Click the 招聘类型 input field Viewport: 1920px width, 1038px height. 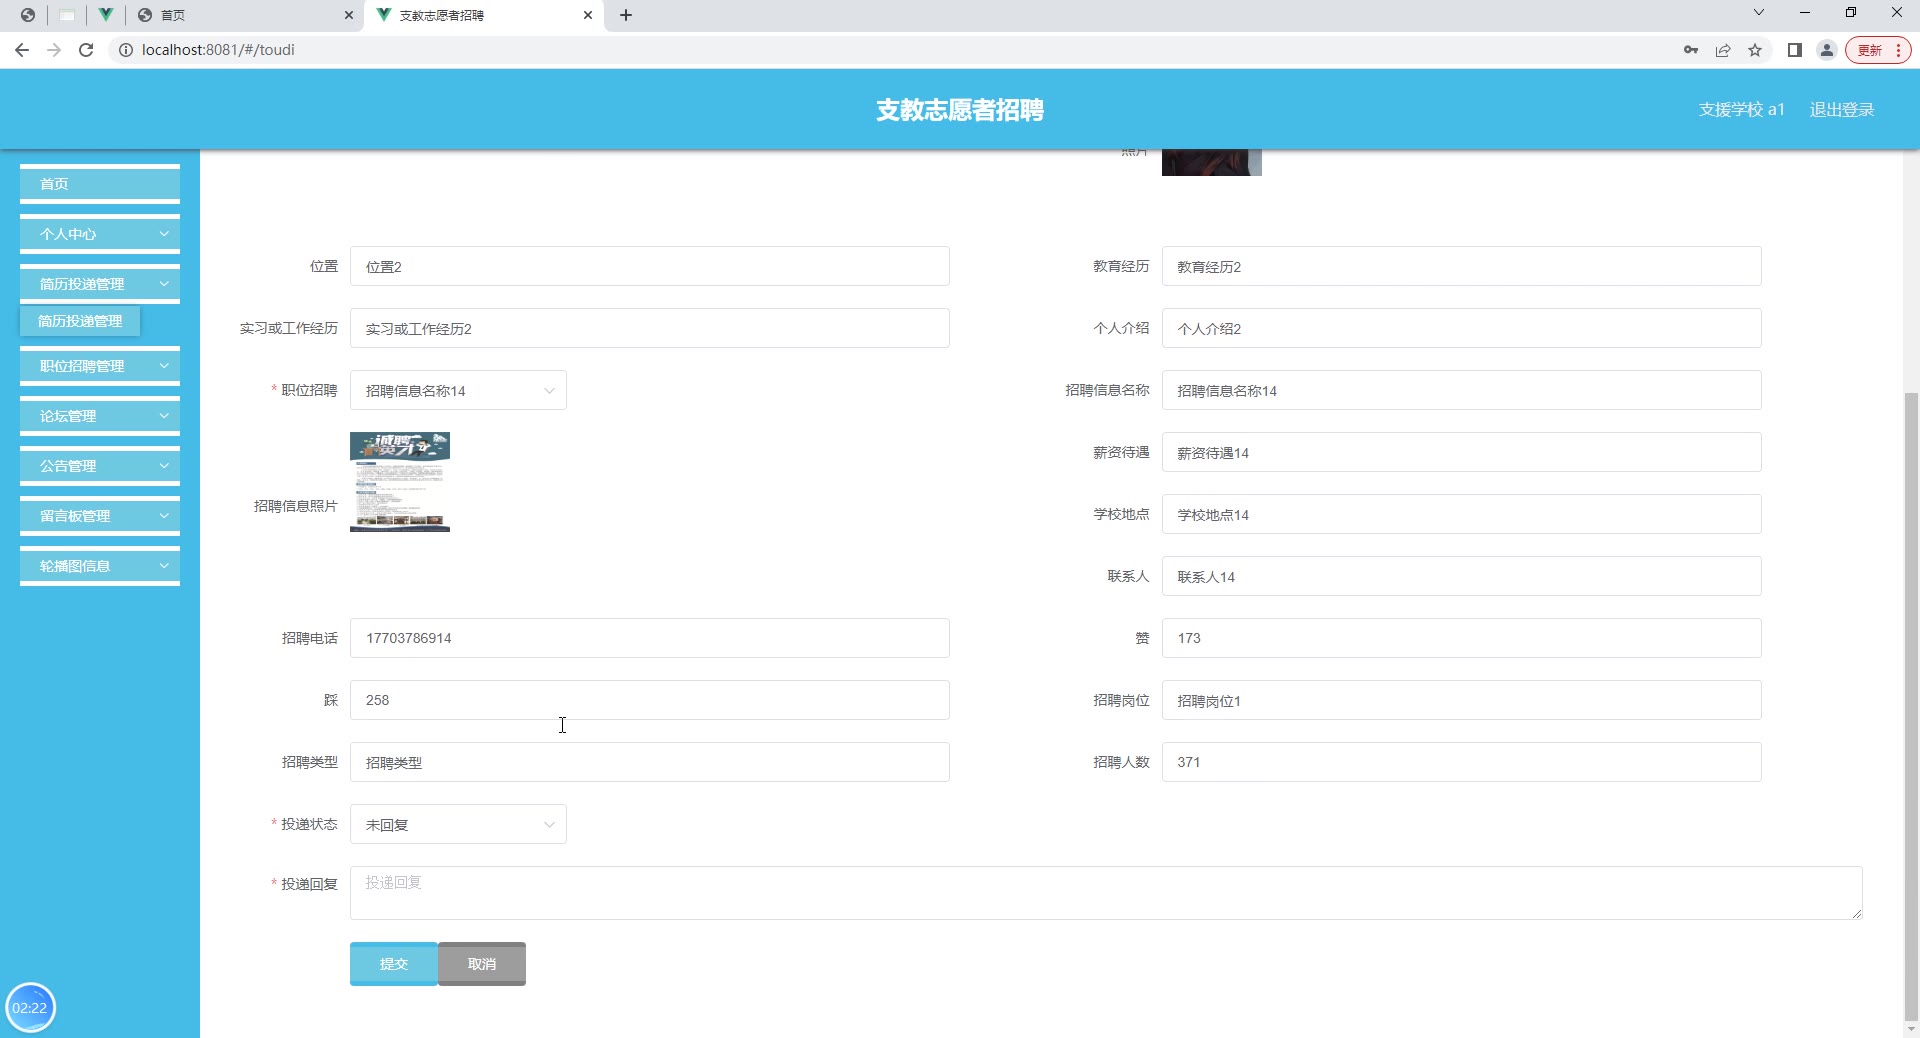click(650, 762)
